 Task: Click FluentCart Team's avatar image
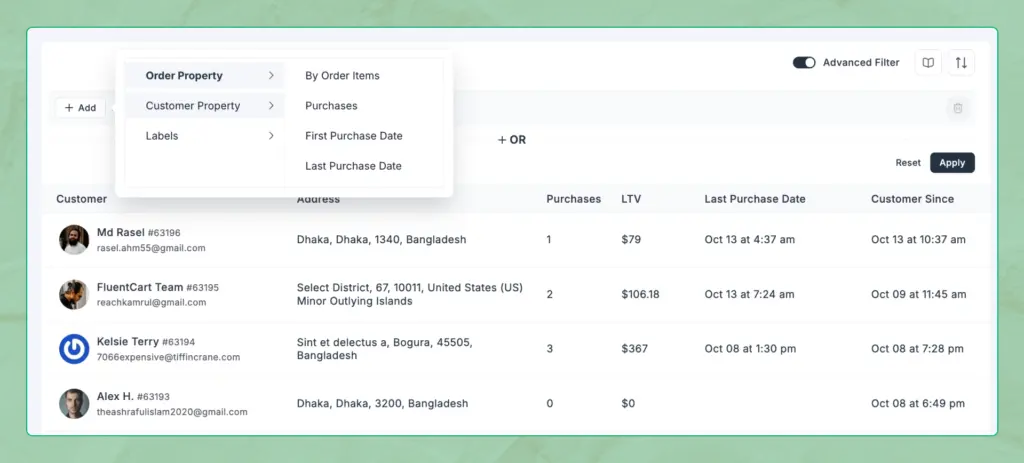pyautogui.click(x=74, y=294)
